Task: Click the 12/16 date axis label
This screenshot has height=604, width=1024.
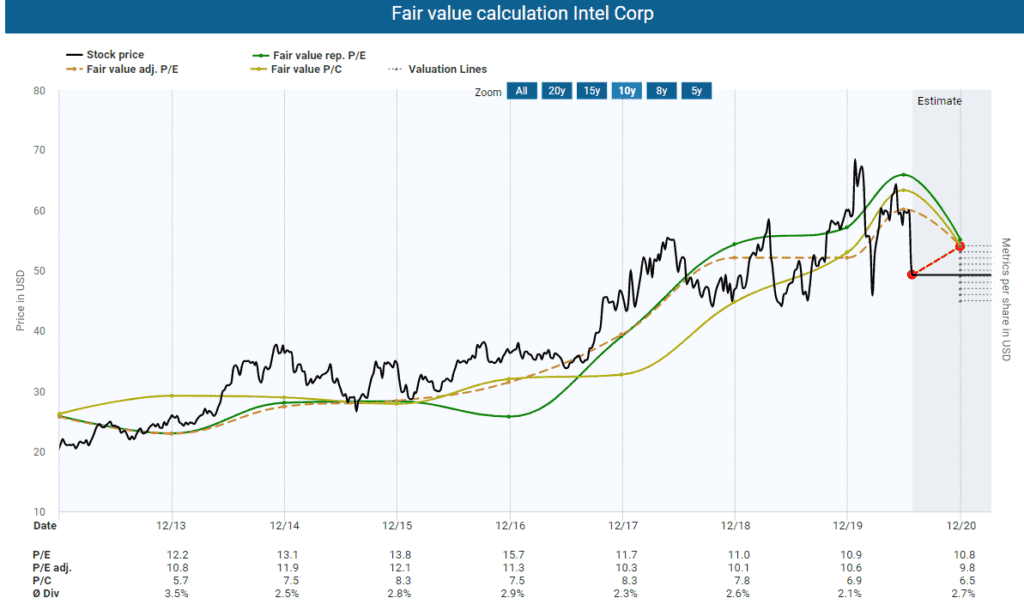Action: pos(510,526)
